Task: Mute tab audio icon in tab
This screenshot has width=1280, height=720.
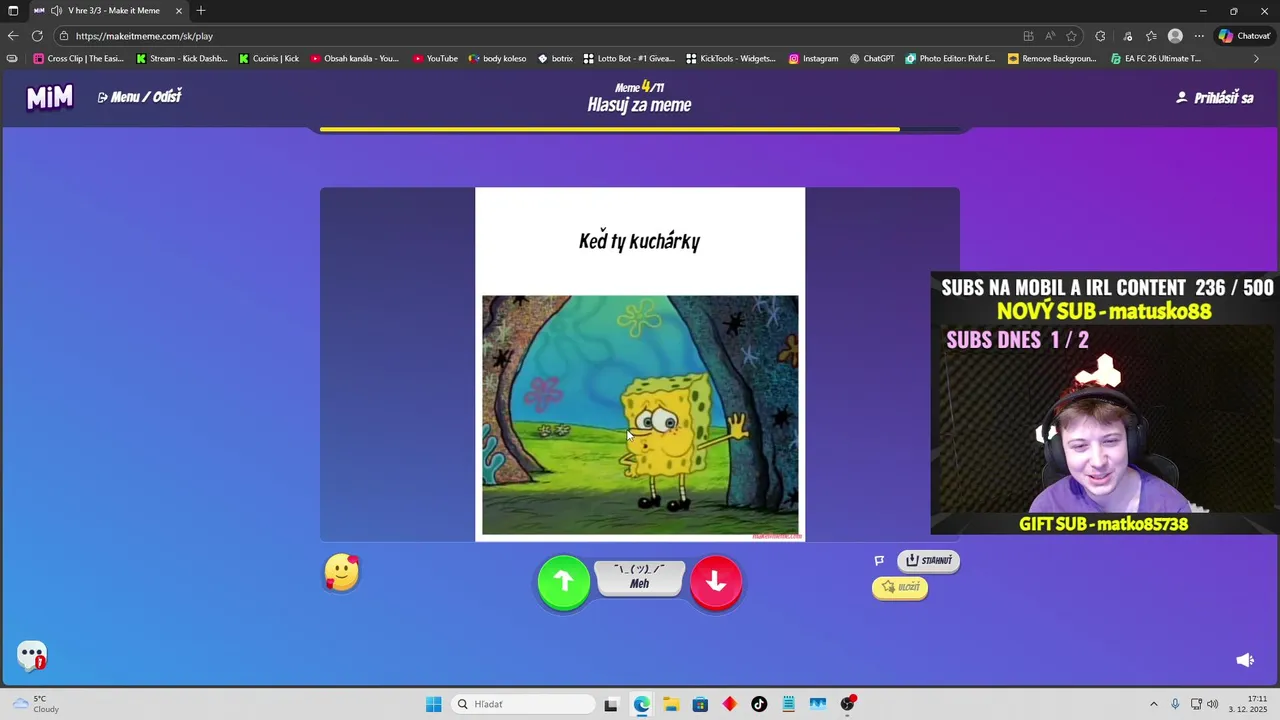Action: coord(56,11)
